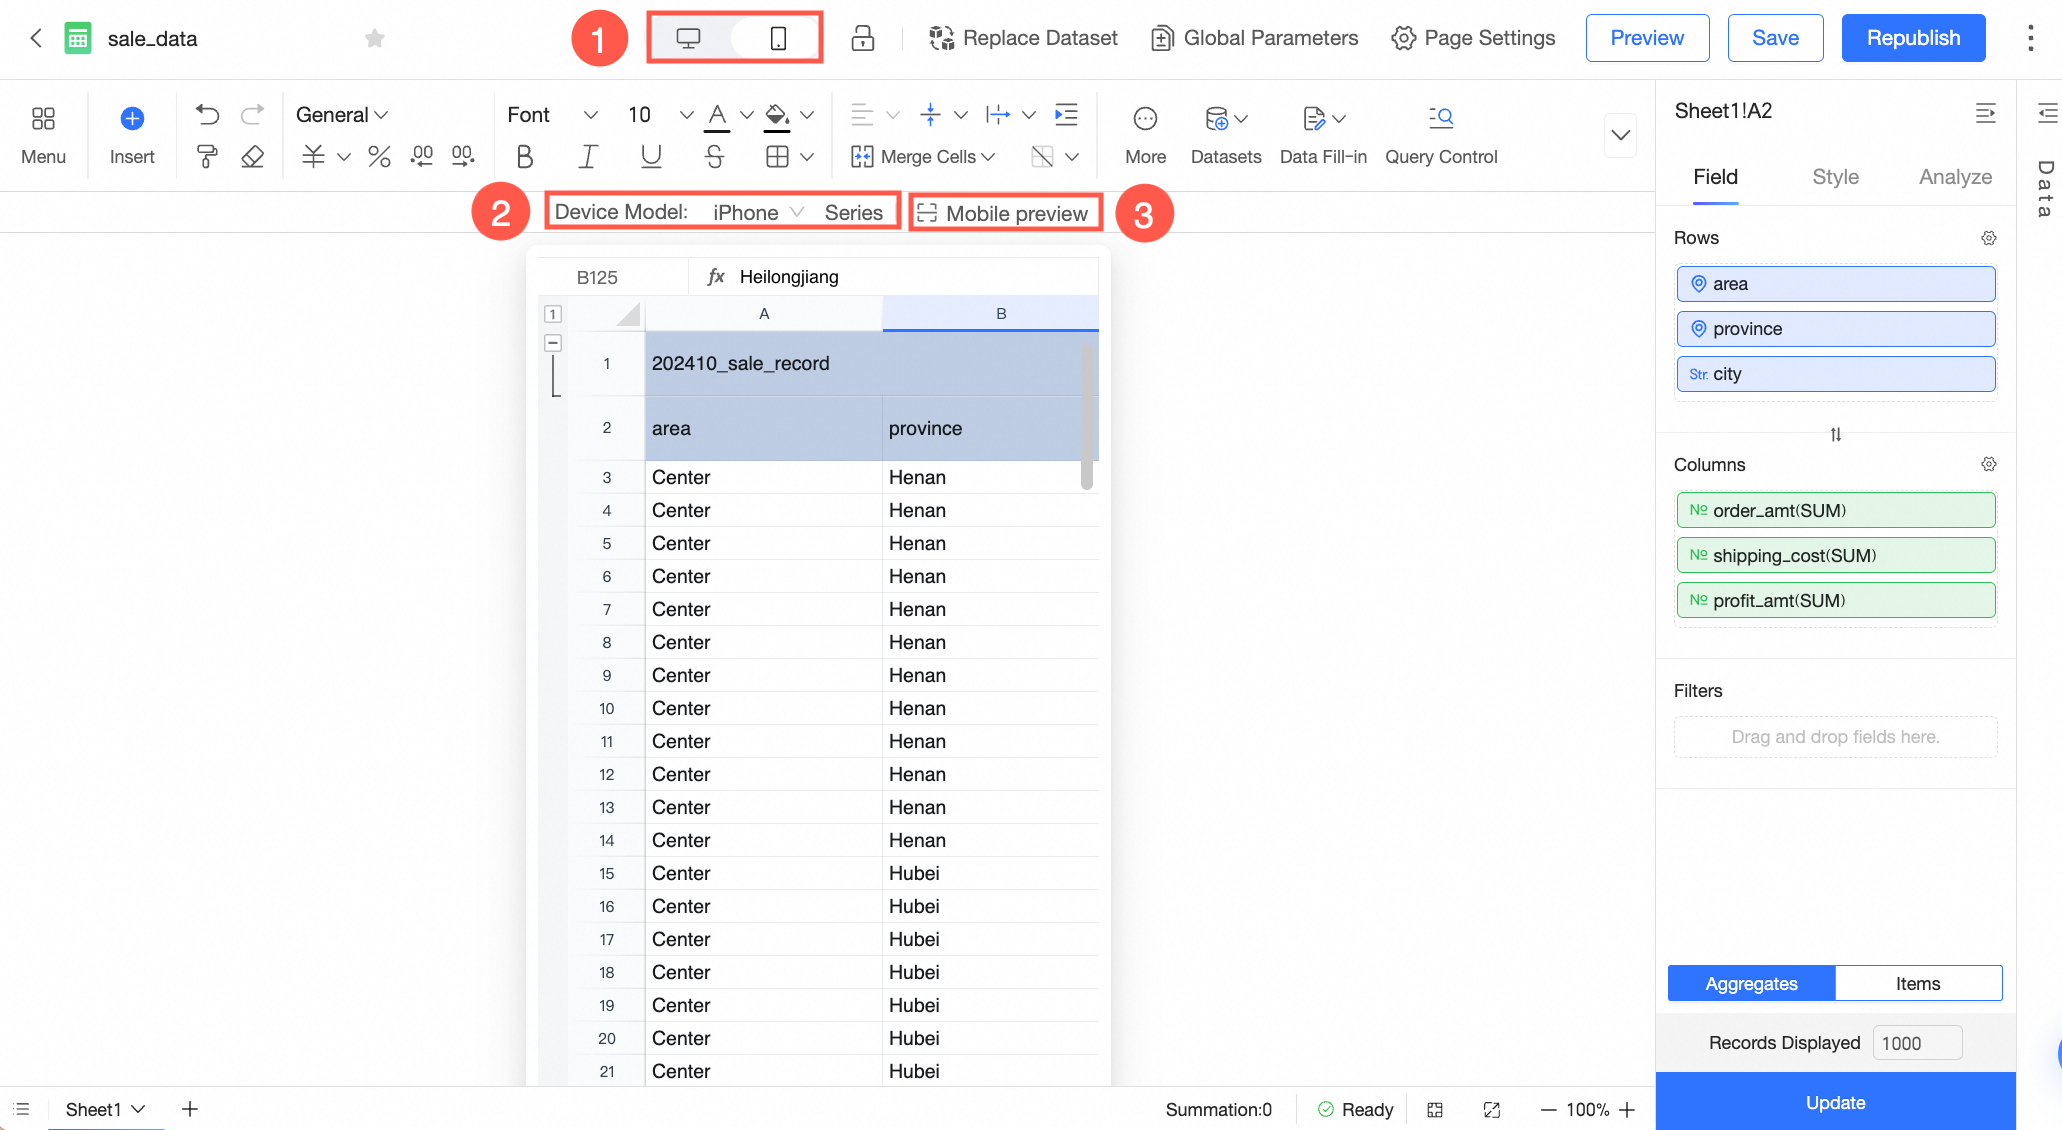Click the Republish button
The image size is (2062, 1130).
point(1912,38)
